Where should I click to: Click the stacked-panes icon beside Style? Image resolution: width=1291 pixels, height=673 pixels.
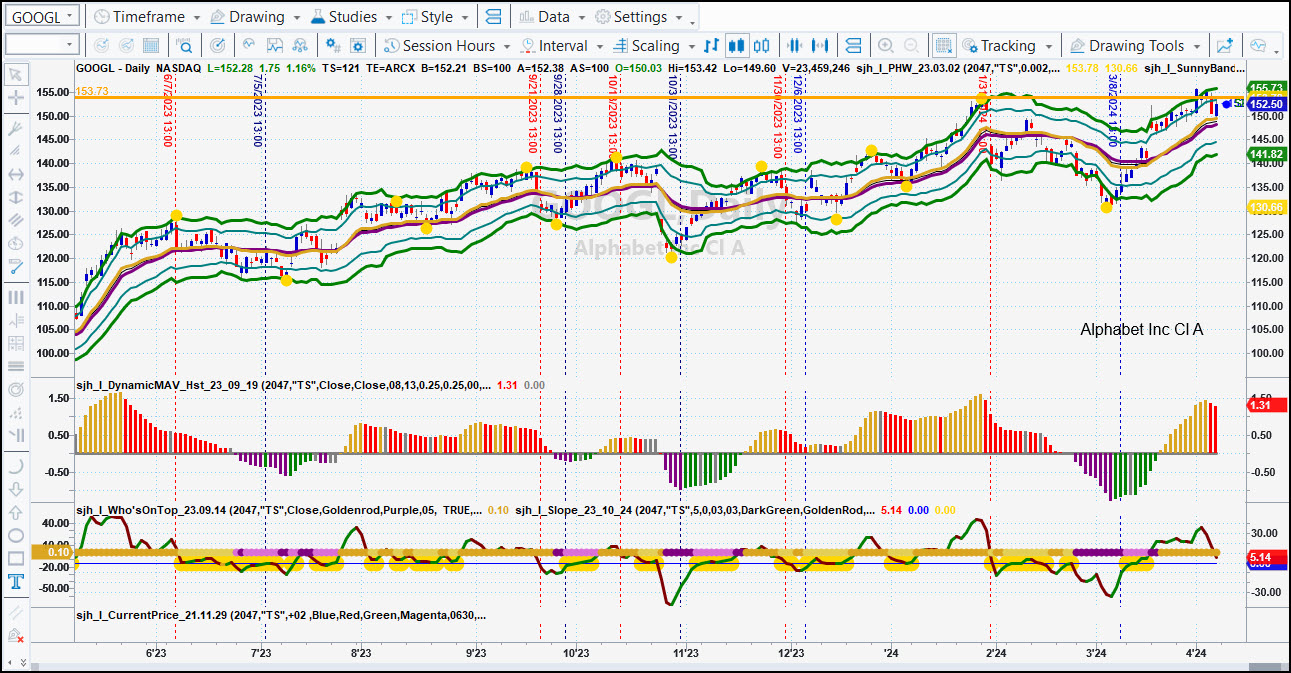pyautogui.click(x=492, y=17)
